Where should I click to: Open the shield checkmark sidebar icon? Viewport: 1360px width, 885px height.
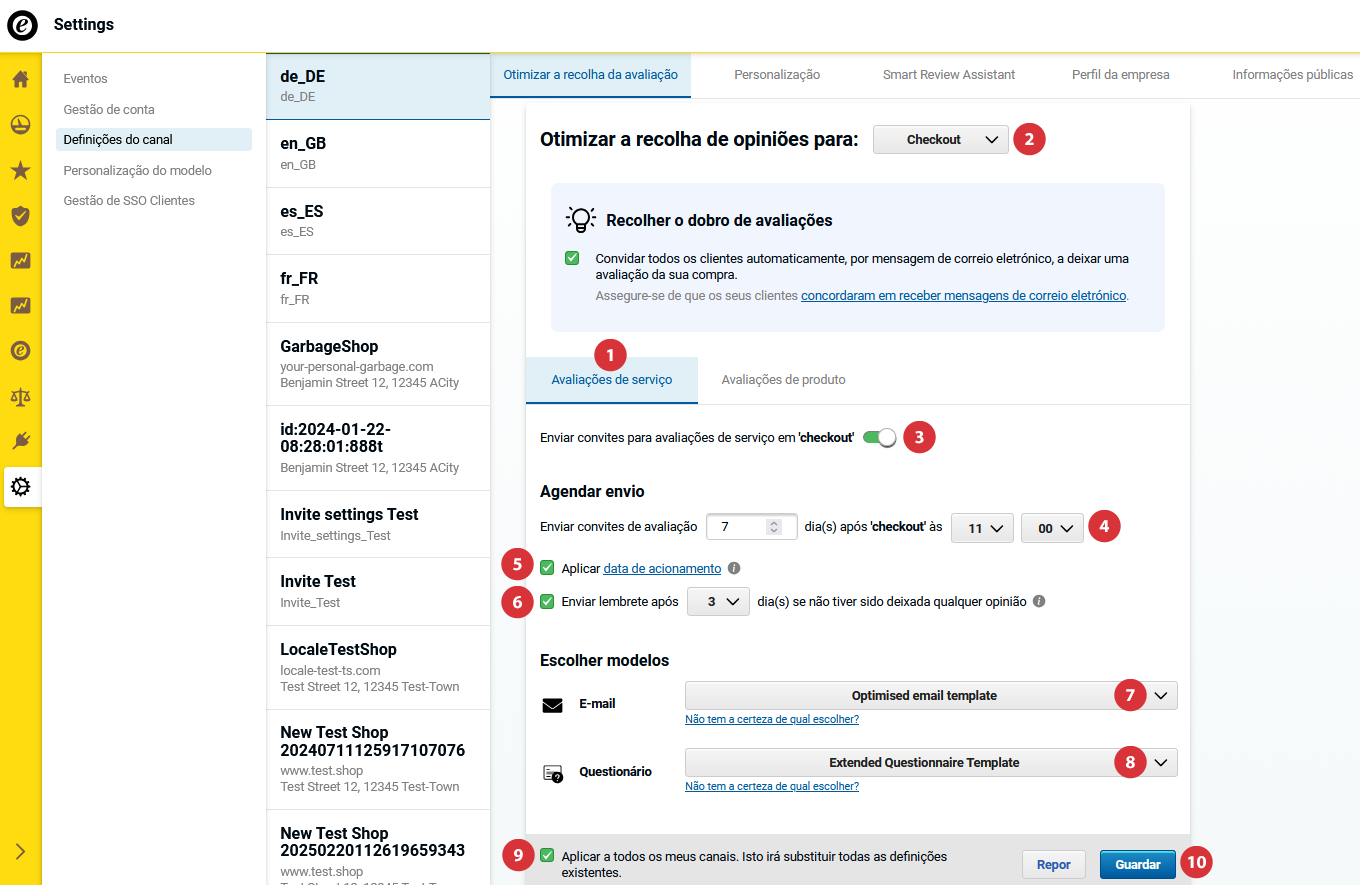20,215
